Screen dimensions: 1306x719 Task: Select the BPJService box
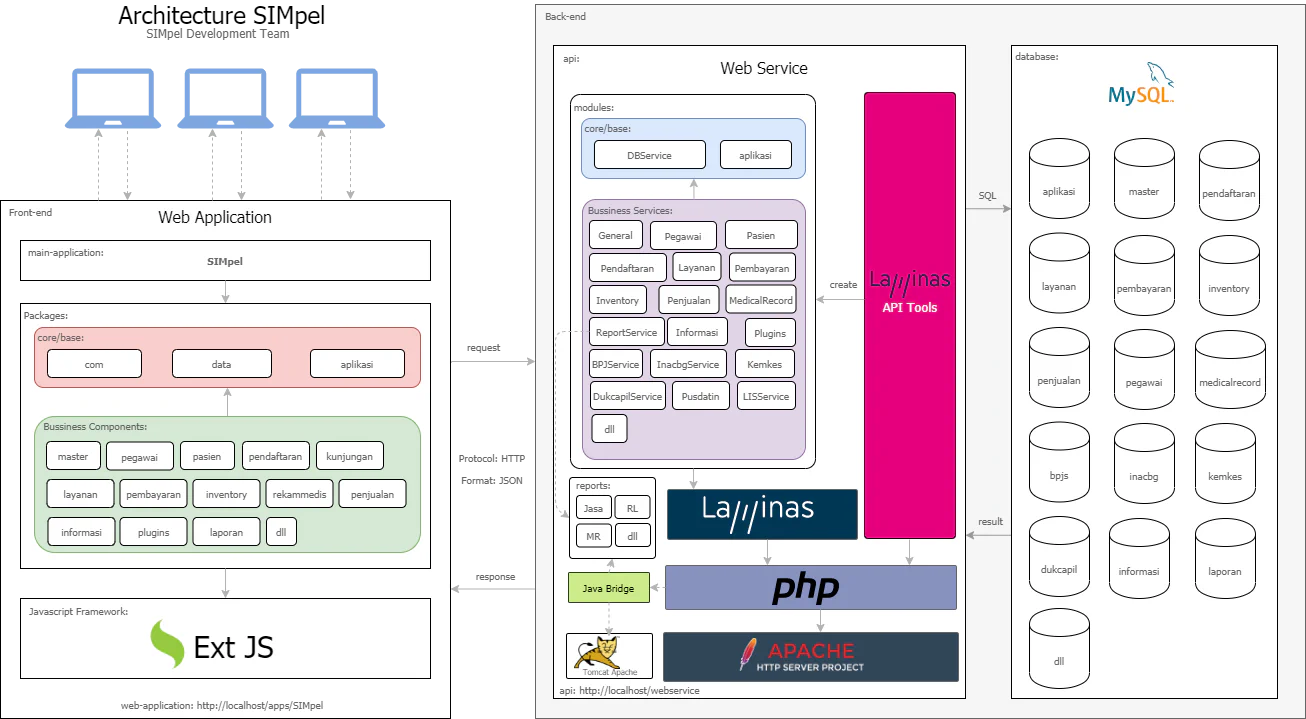point(616,364)
